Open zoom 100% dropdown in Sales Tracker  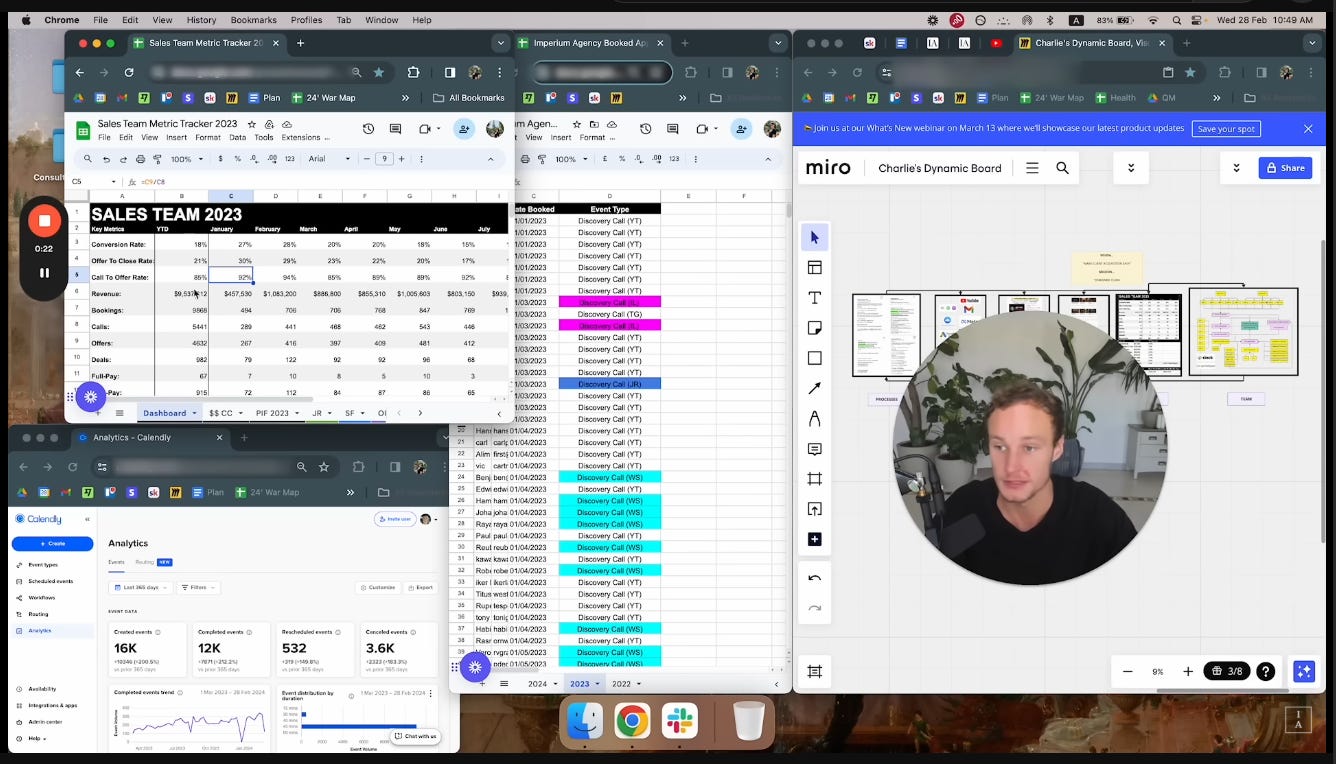pos(186,159)
